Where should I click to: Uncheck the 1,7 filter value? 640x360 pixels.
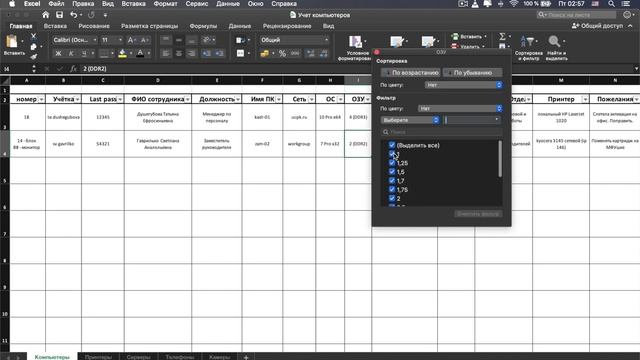(392, 180)
